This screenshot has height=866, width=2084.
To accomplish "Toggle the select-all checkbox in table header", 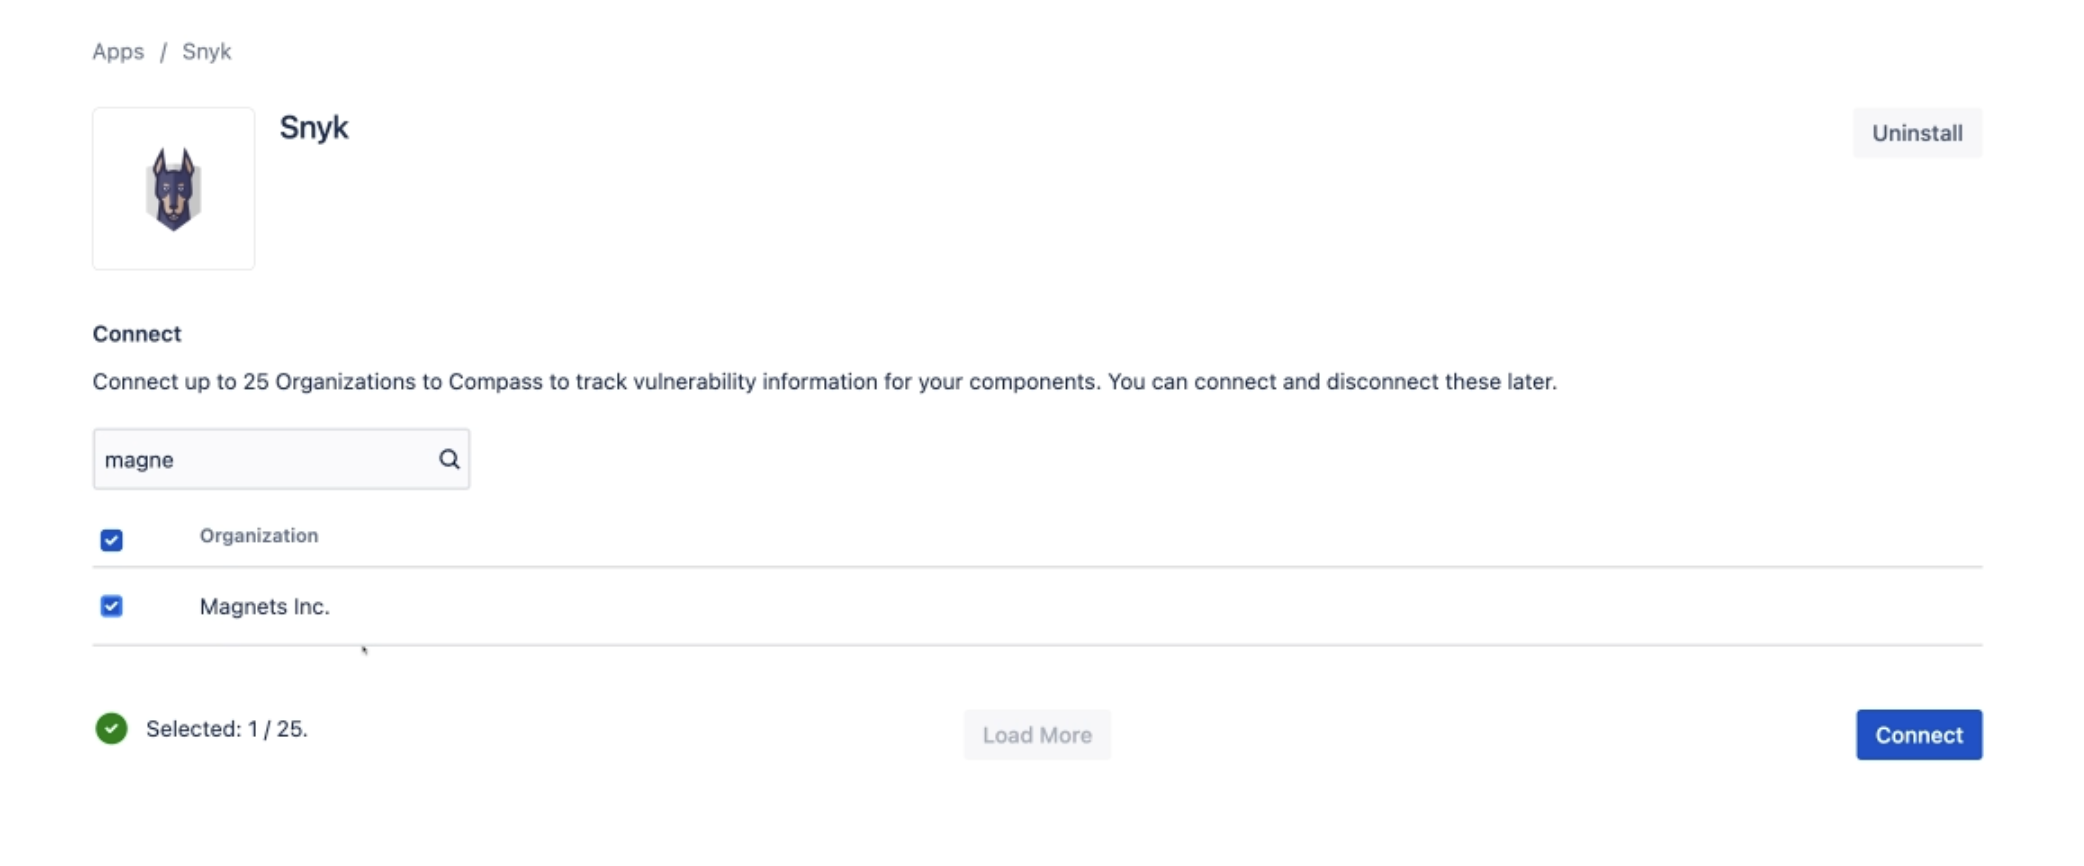I will click(111, 540).
